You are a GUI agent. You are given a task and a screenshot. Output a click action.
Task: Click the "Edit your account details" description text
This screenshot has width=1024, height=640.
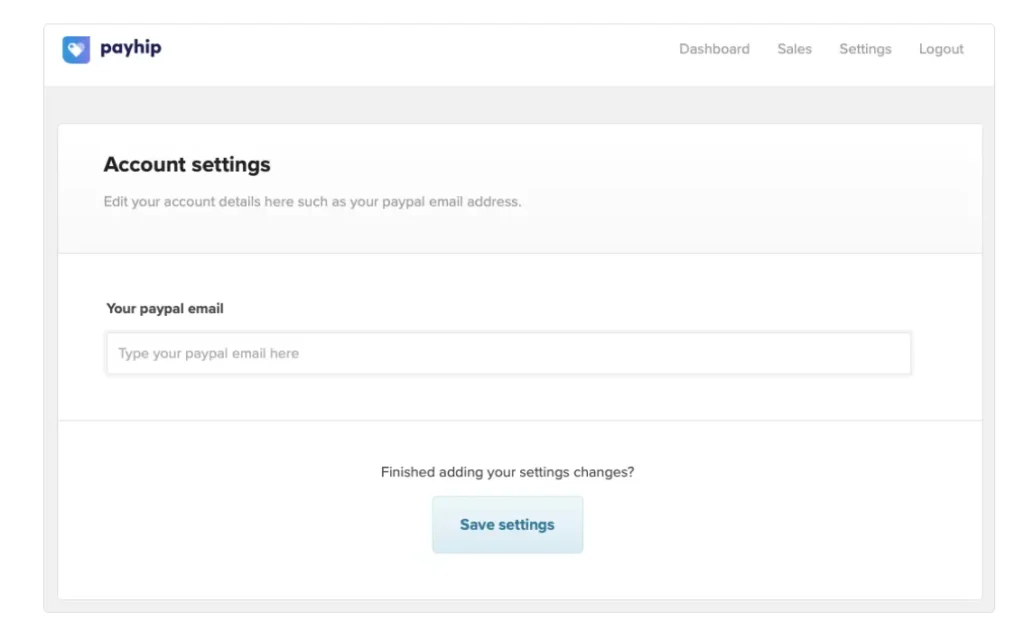point(250,202)
